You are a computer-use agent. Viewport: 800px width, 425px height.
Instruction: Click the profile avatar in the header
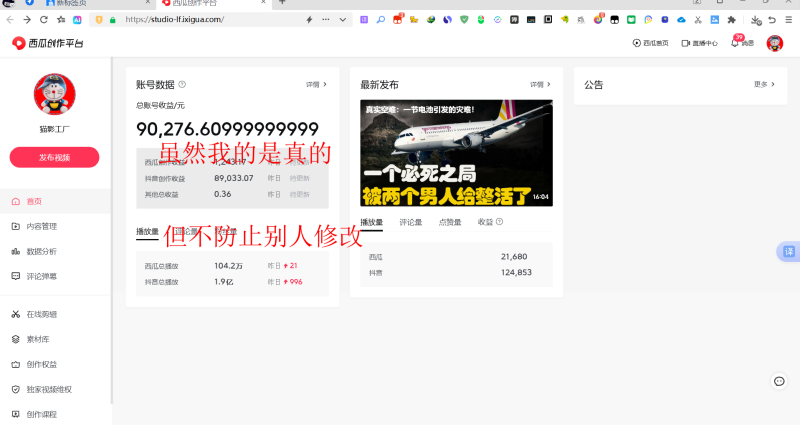774,43
